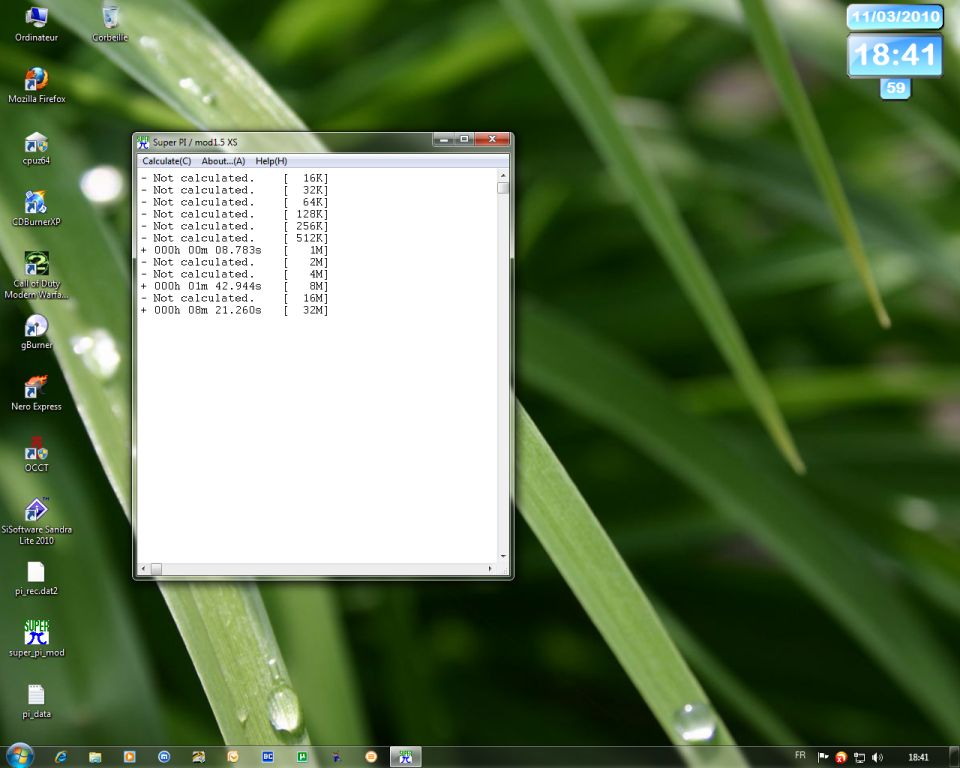Click the Super PI vertical scrollbar down arrow
Screen dimensions: 960x768
pos(503,556)
